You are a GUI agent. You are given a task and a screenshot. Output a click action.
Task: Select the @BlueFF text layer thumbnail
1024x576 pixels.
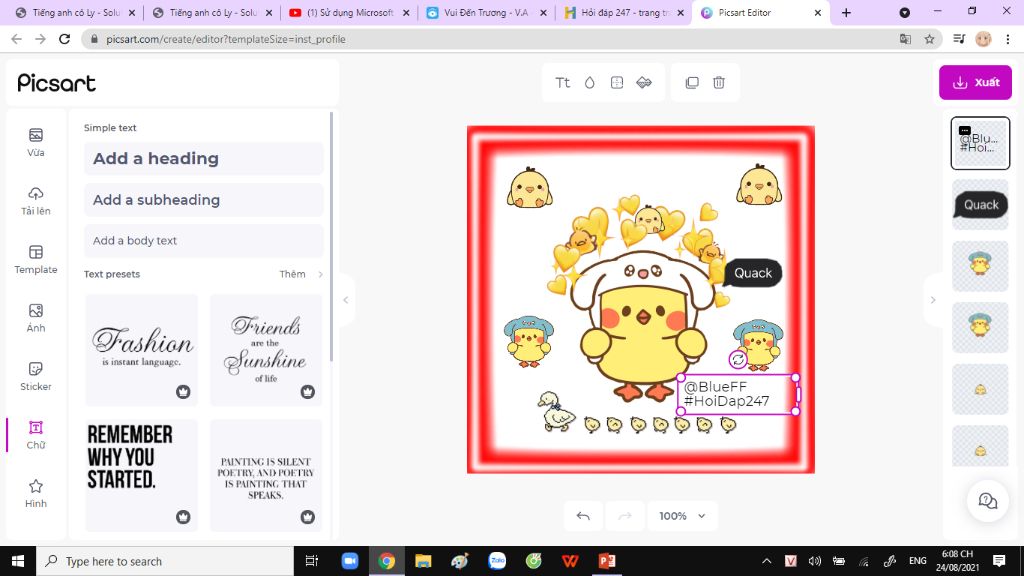point(980,143)
